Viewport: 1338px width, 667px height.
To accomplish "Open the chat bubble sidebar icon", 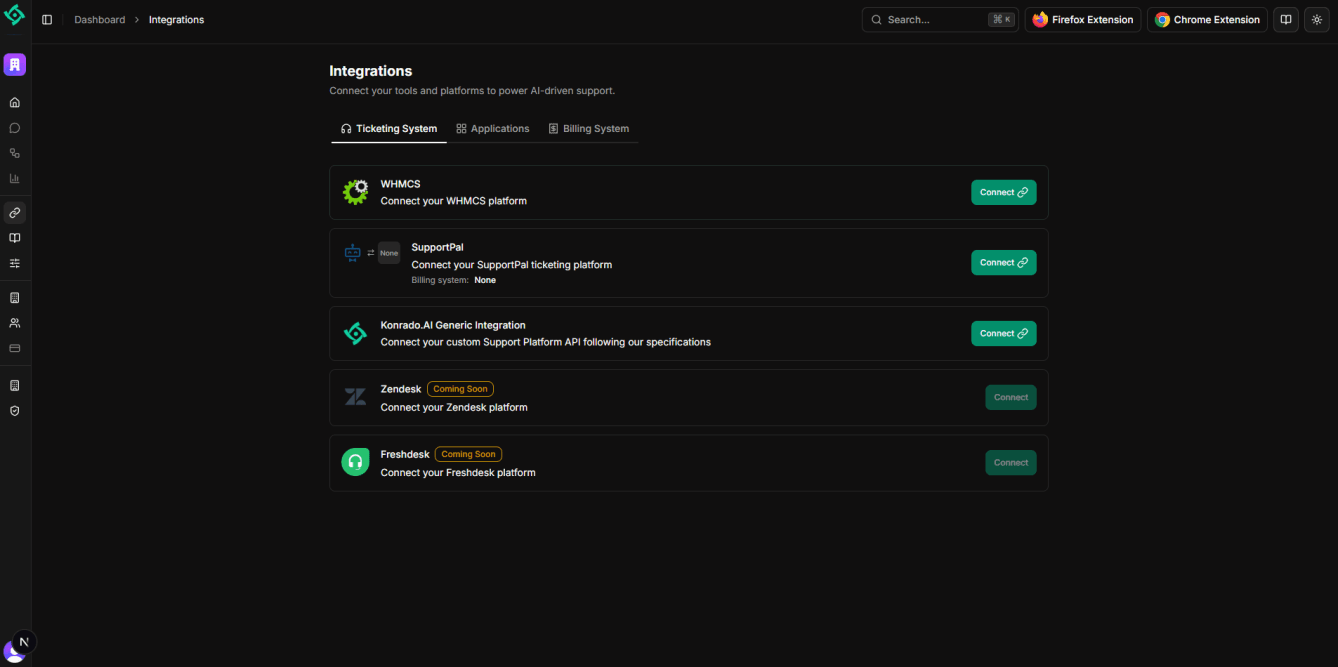I will 14,128.
